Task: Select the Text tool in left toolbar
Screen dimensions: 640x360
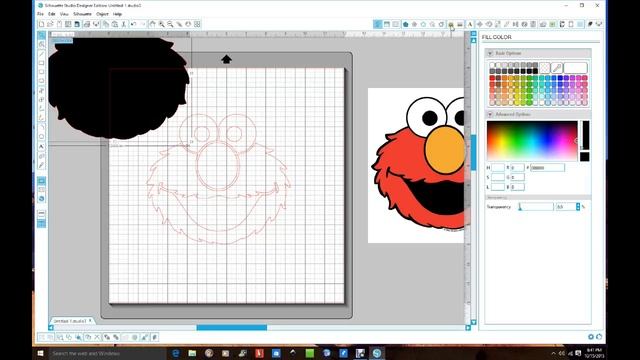Action: 42,146
